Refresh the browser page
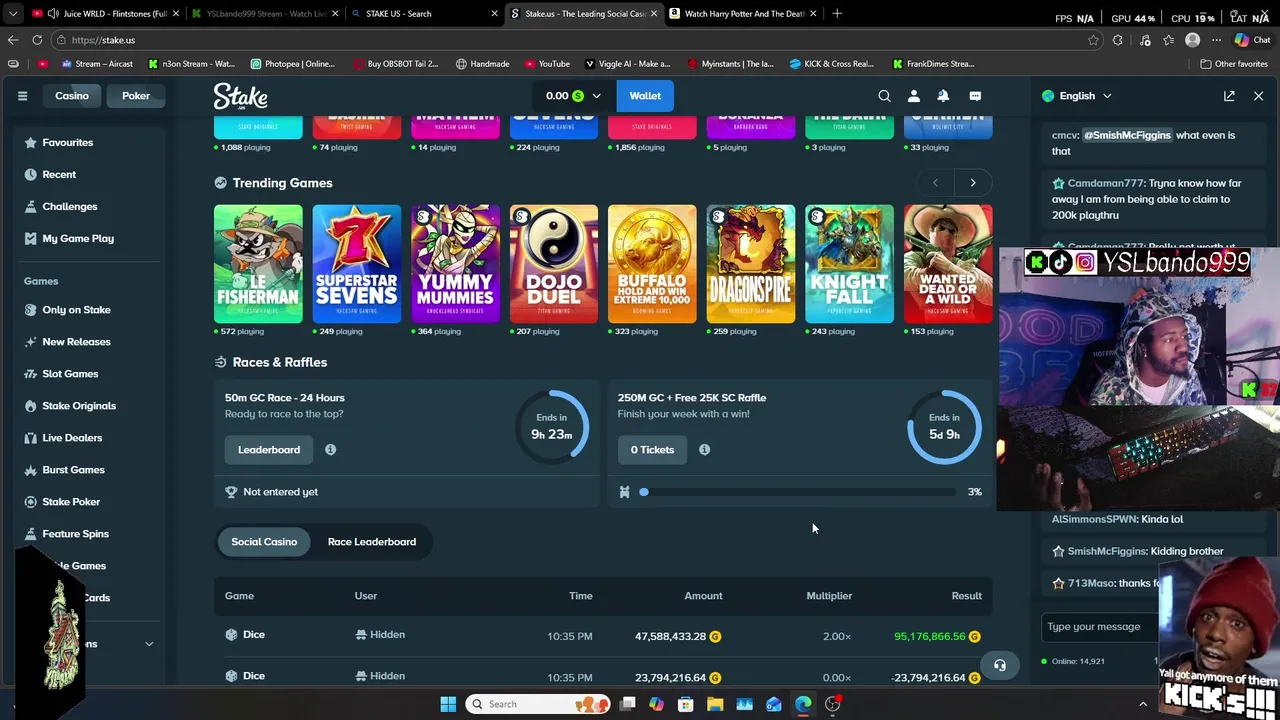 [x=37, y=40]
